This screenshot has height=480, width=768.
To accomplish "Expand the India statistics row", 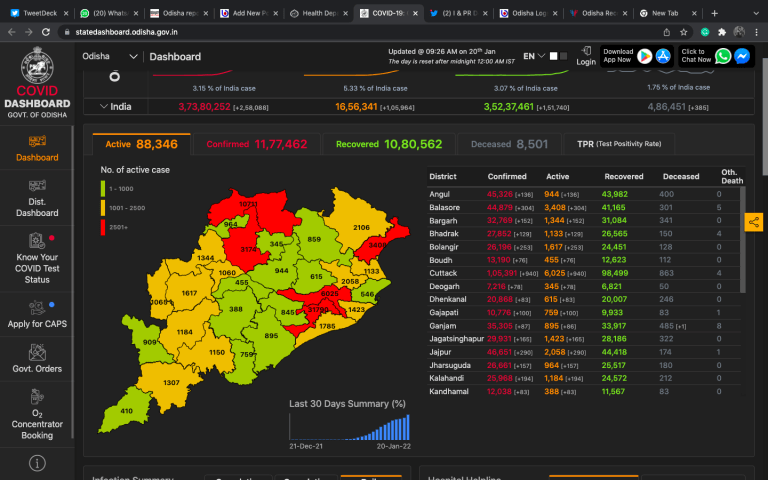I will [x=104, y=106].
